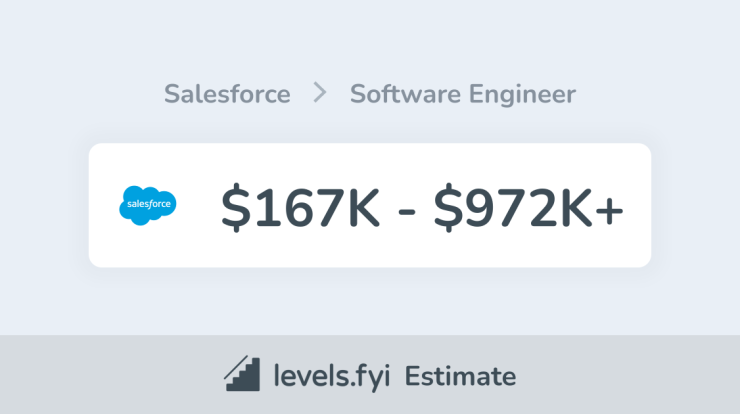The width and height of the screenshot is (740, 414).
Task: Click the plus sign after $972K
Action: [609, 210]
